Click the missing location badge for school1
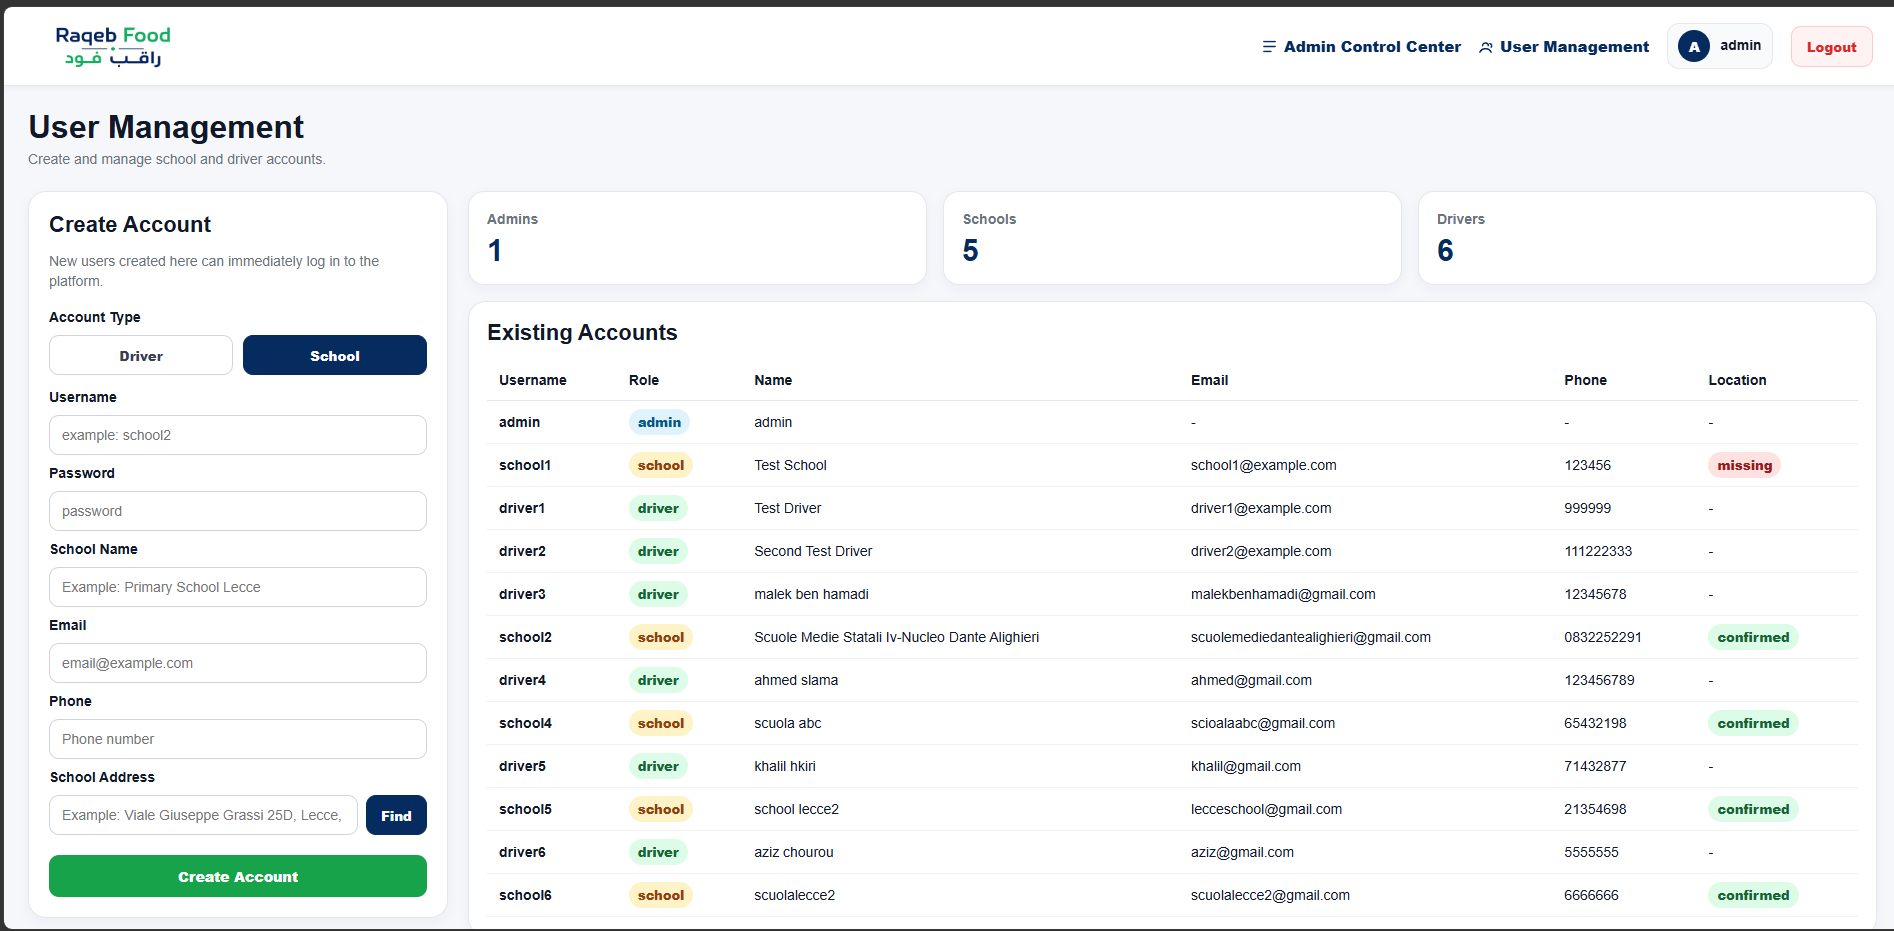 coord(1744,465)
